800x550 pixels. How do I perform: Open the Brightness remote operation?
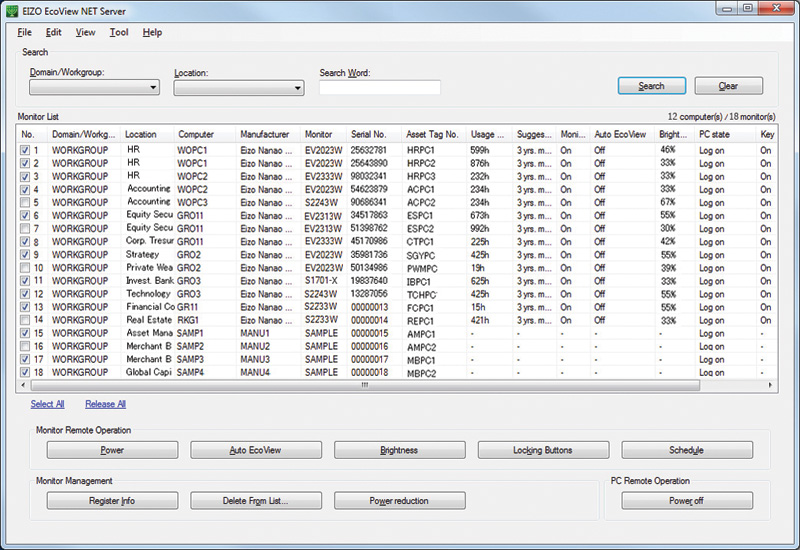(399, 450)
